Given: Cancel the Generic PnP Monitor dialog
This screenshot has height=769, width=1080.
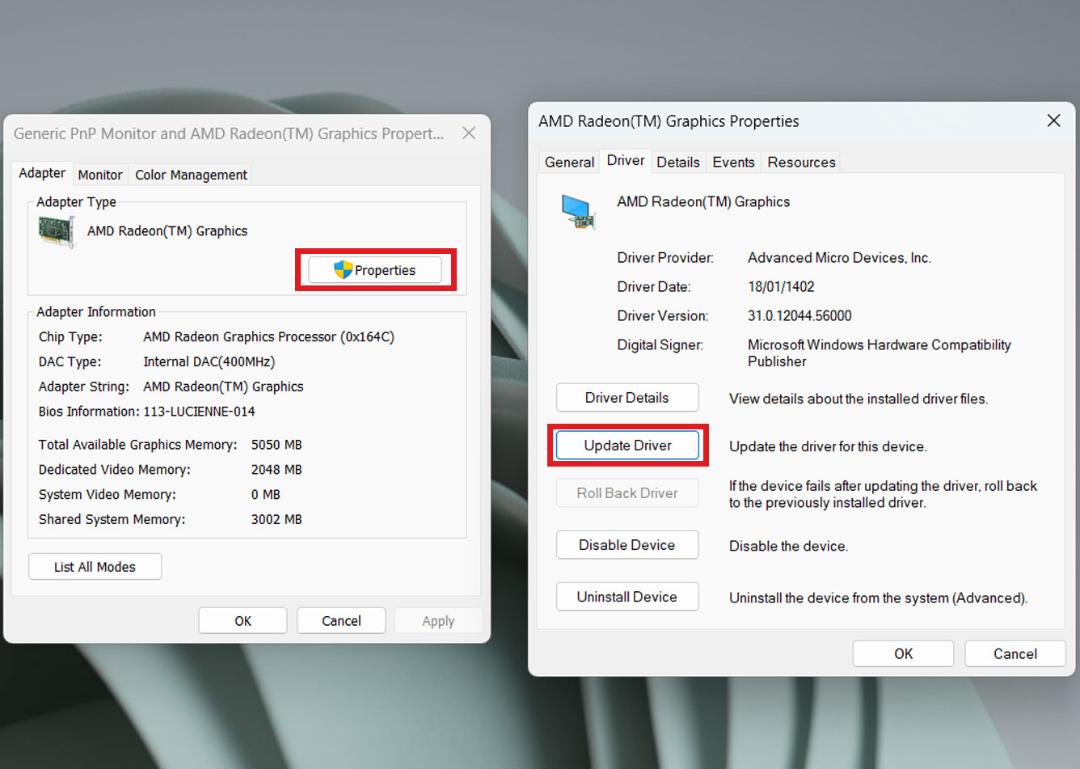Looking at the screenshot, I should click(x=341, y=621).
